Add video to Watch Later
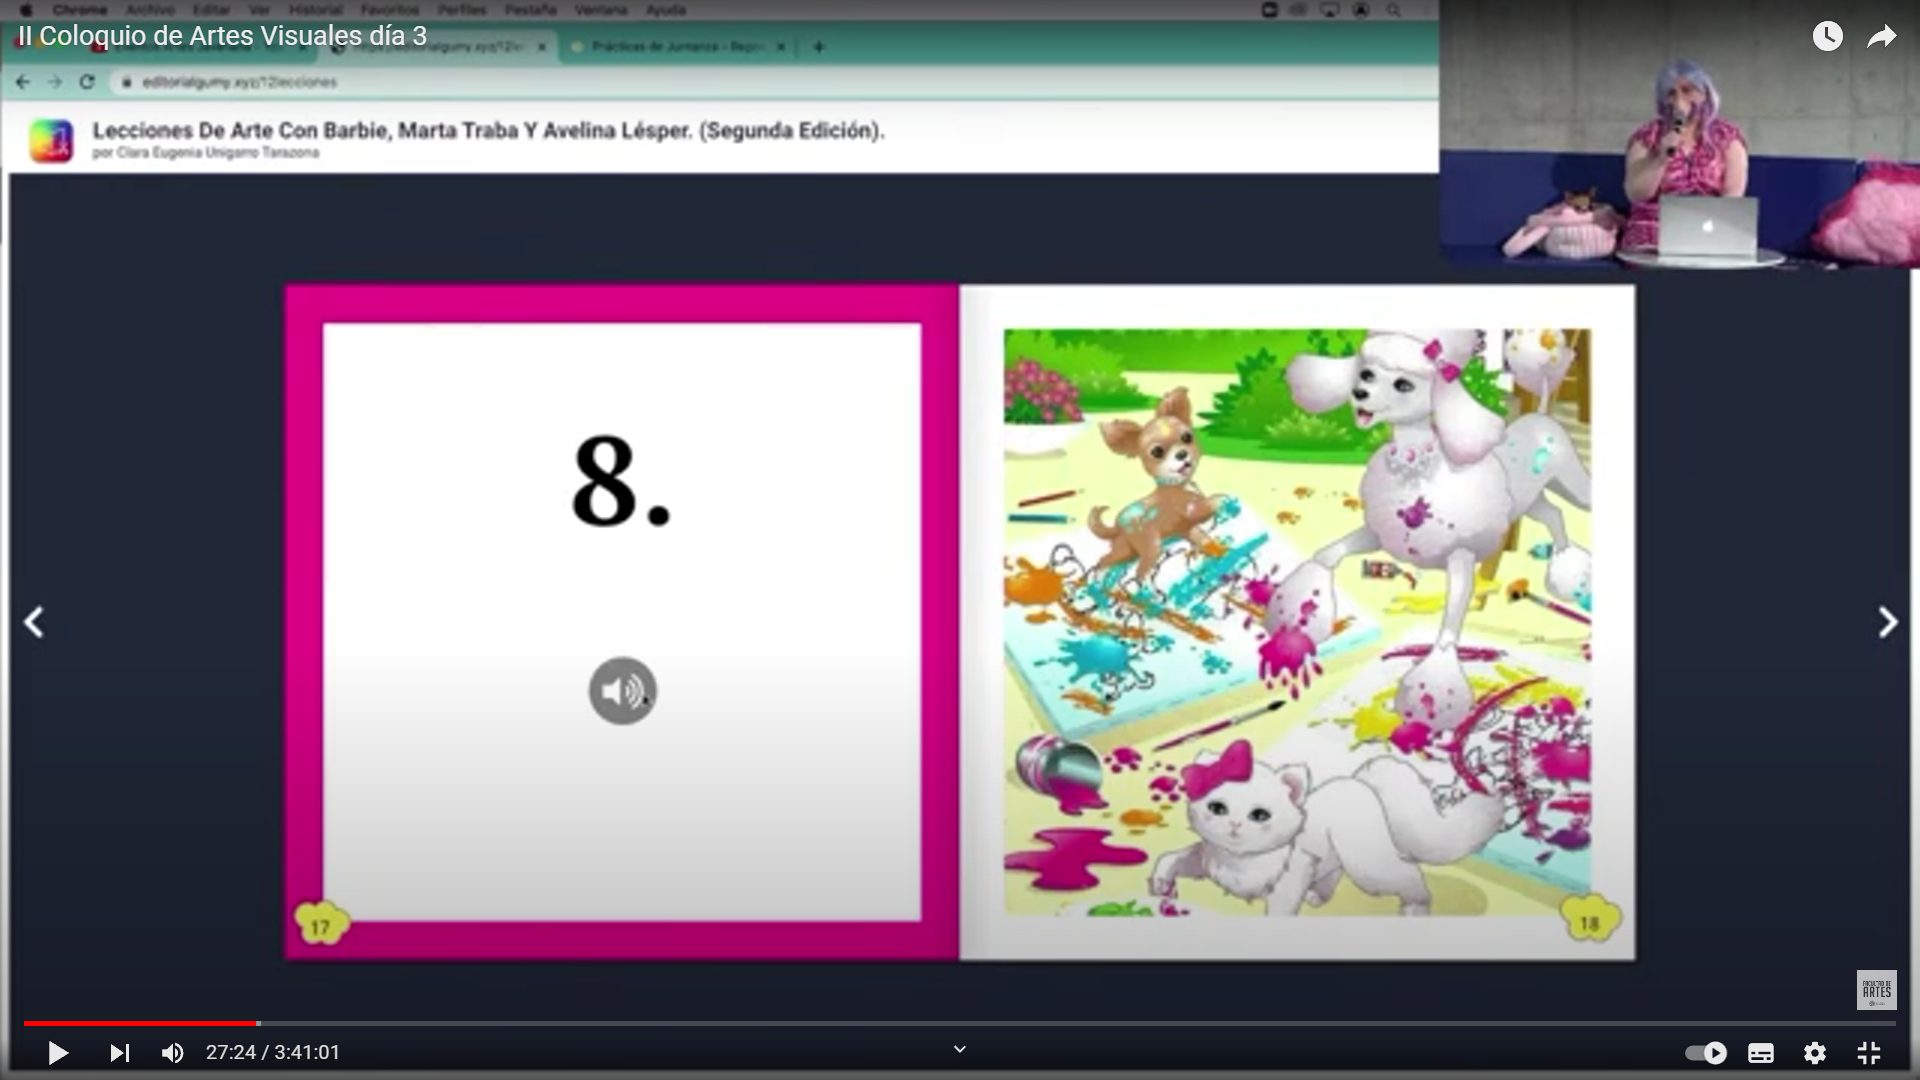The width and height of the screenshot is (1920, 1080). coord(1827,37)
